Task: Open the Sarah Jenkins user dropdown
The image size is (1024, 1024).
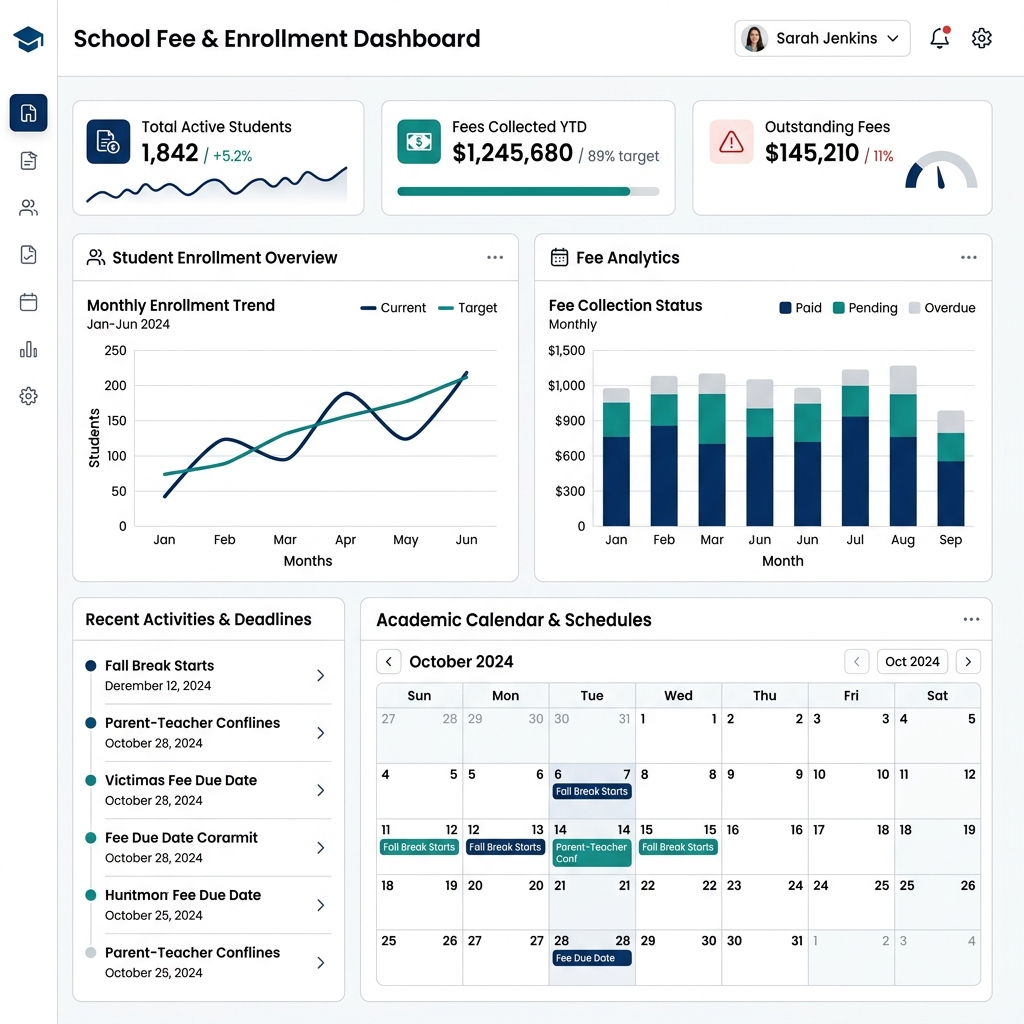Action: [x=822, y=39]
